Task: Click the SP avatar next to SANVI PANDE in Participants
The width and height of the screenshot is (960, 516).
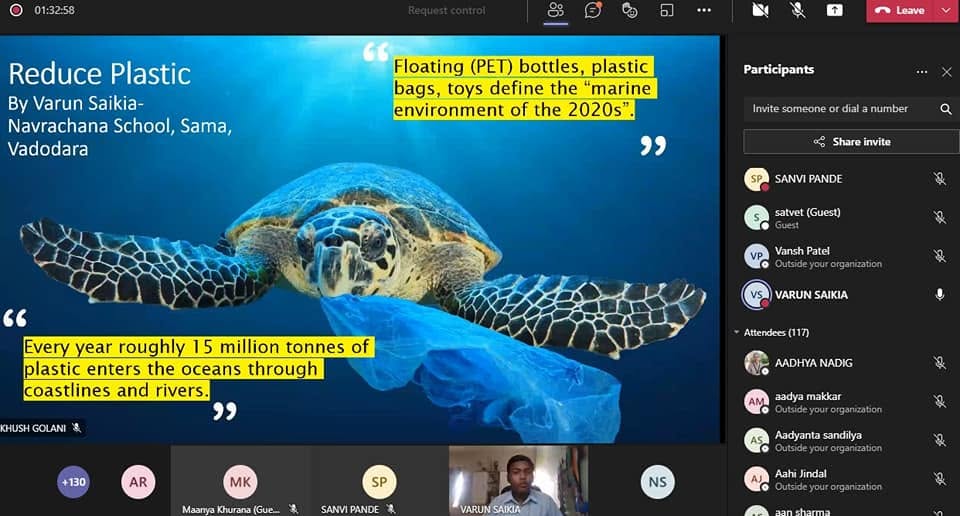Action: [x=756, y=179]
